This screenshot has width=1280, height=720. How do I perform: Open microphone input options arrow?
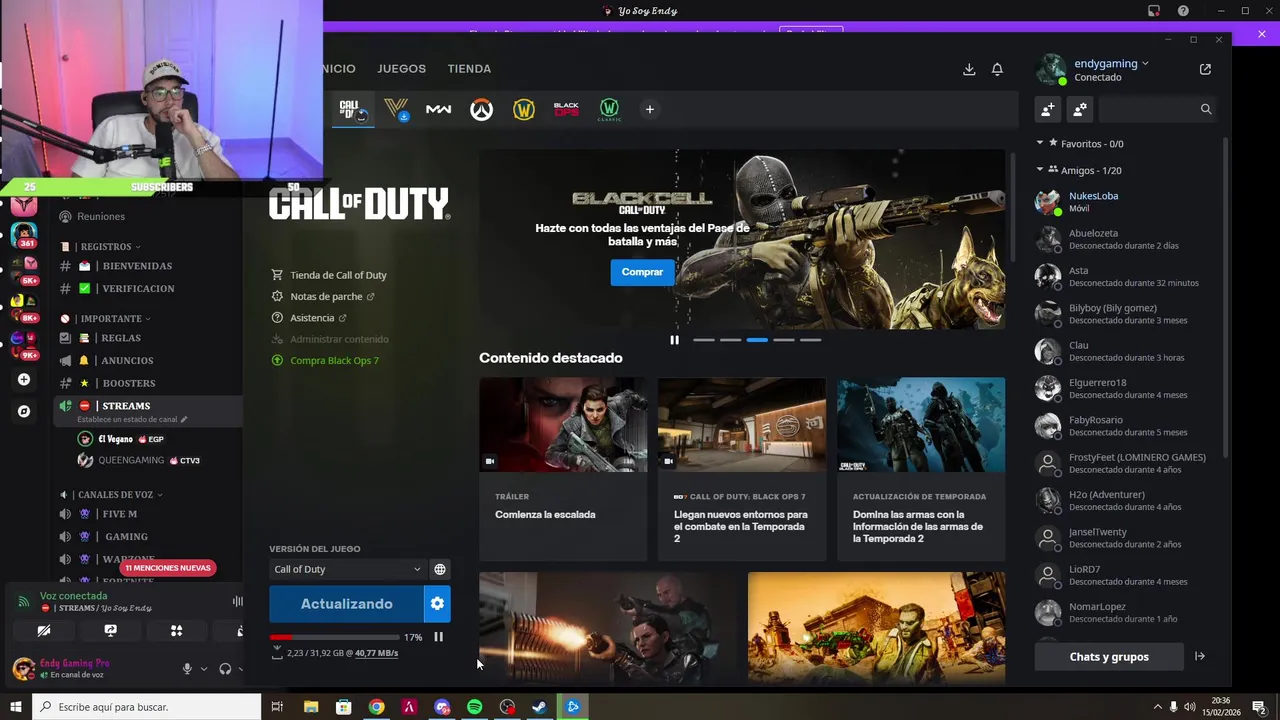coord(204,669)
